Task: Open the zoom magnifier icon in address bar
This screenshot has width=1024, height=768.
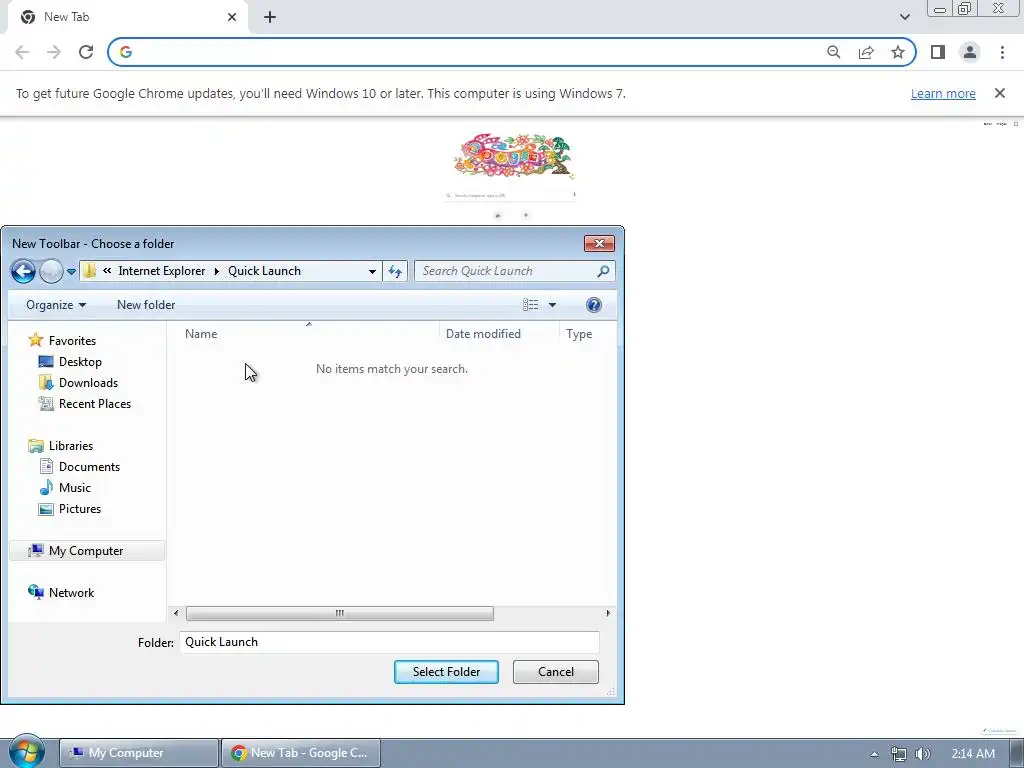Action: pyautogui.click(x=833, y=52)
